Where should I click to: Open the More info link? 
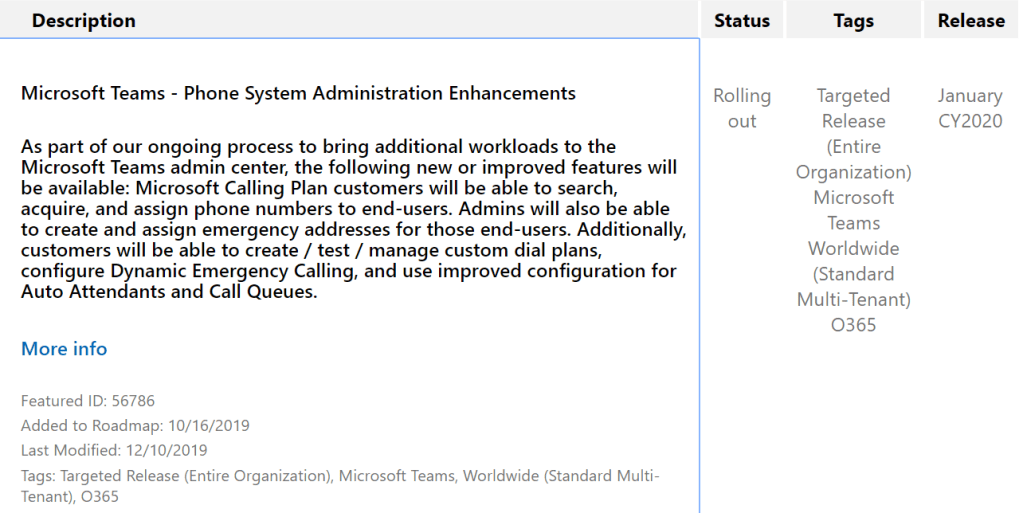[64, 349]
